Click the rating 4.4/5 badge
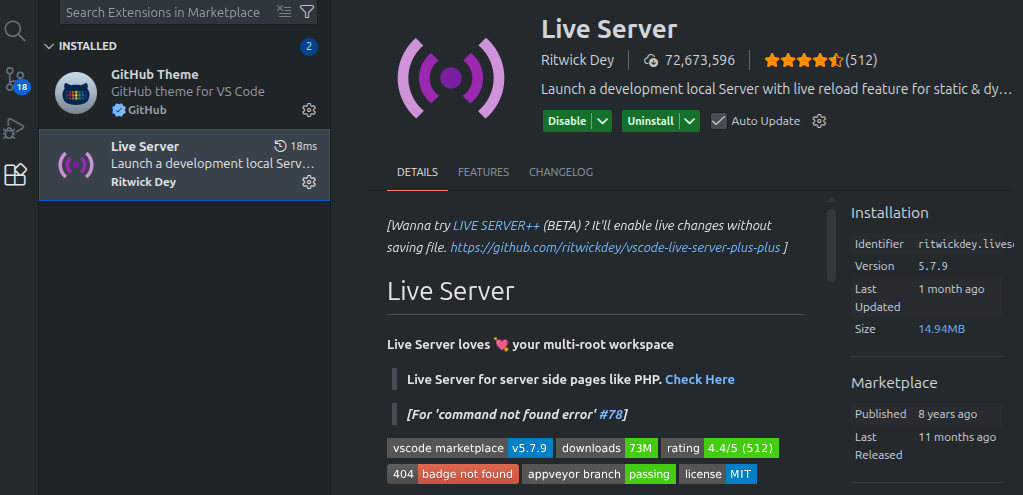Screen dimensions: 1023x495 coord(720,448)
